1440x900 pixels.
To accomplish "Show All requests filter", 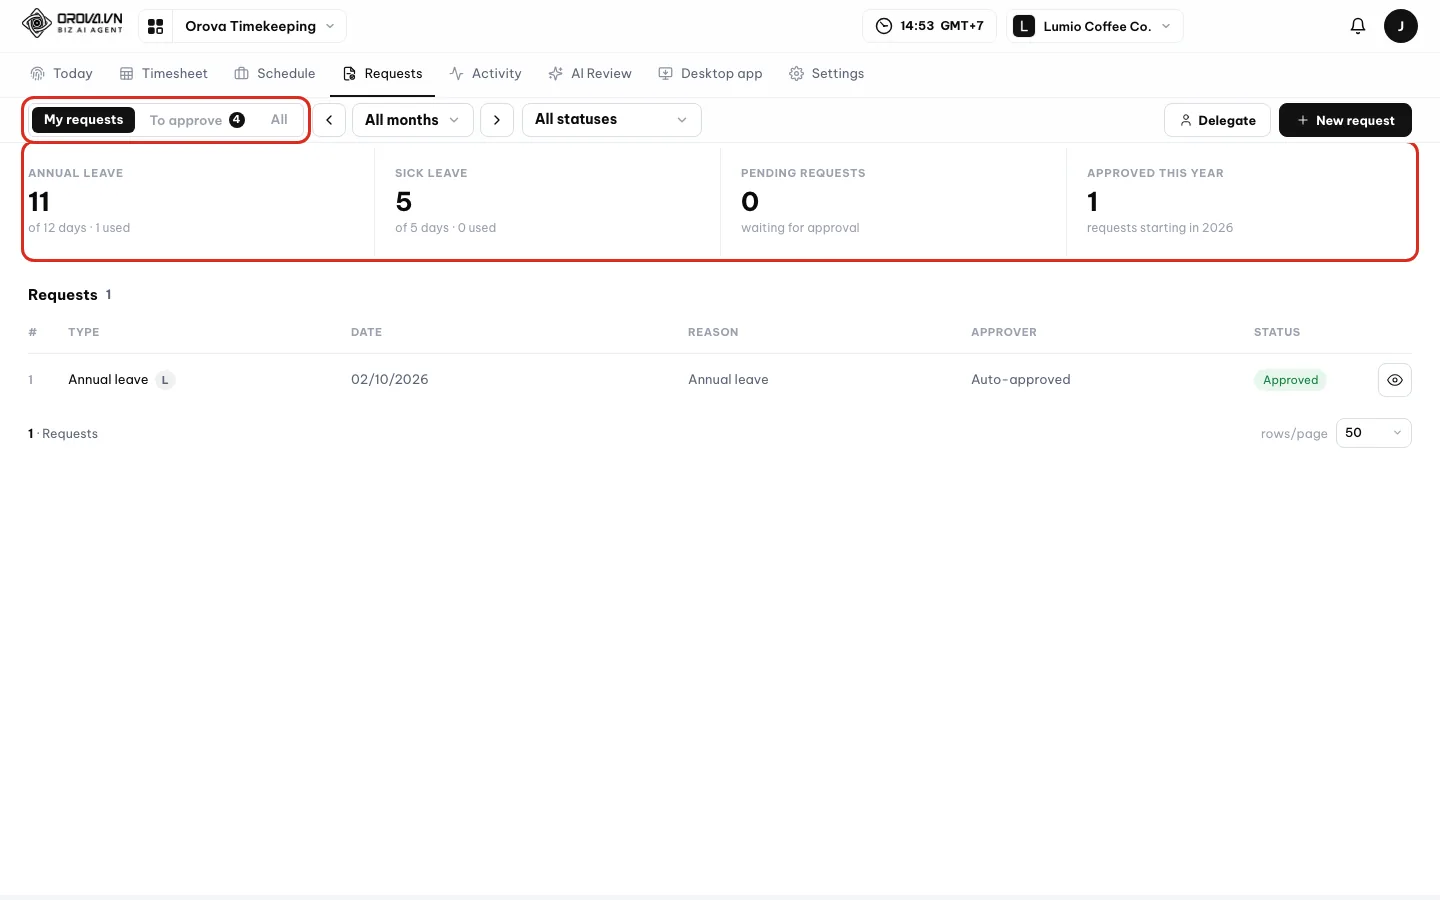I will [x=279, y=120].
